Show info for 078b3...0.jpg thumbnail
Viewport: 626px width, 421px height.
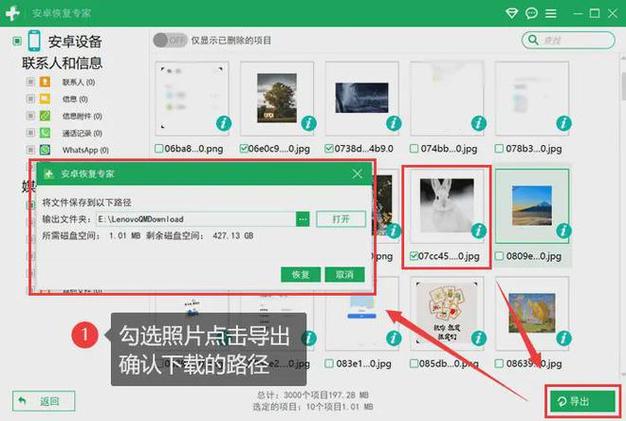[x=564, y=123]
